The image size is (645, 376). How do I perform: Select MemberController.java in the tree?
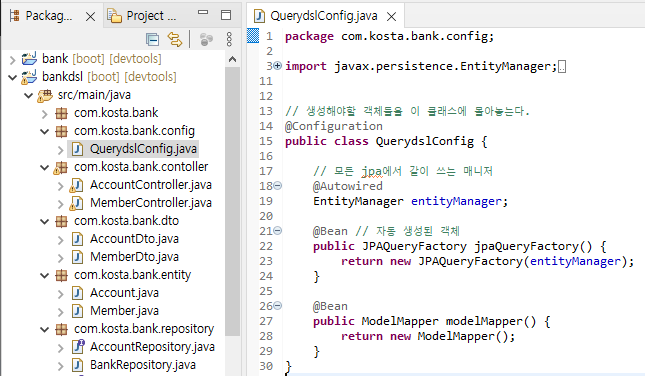[x=151, y=203]
